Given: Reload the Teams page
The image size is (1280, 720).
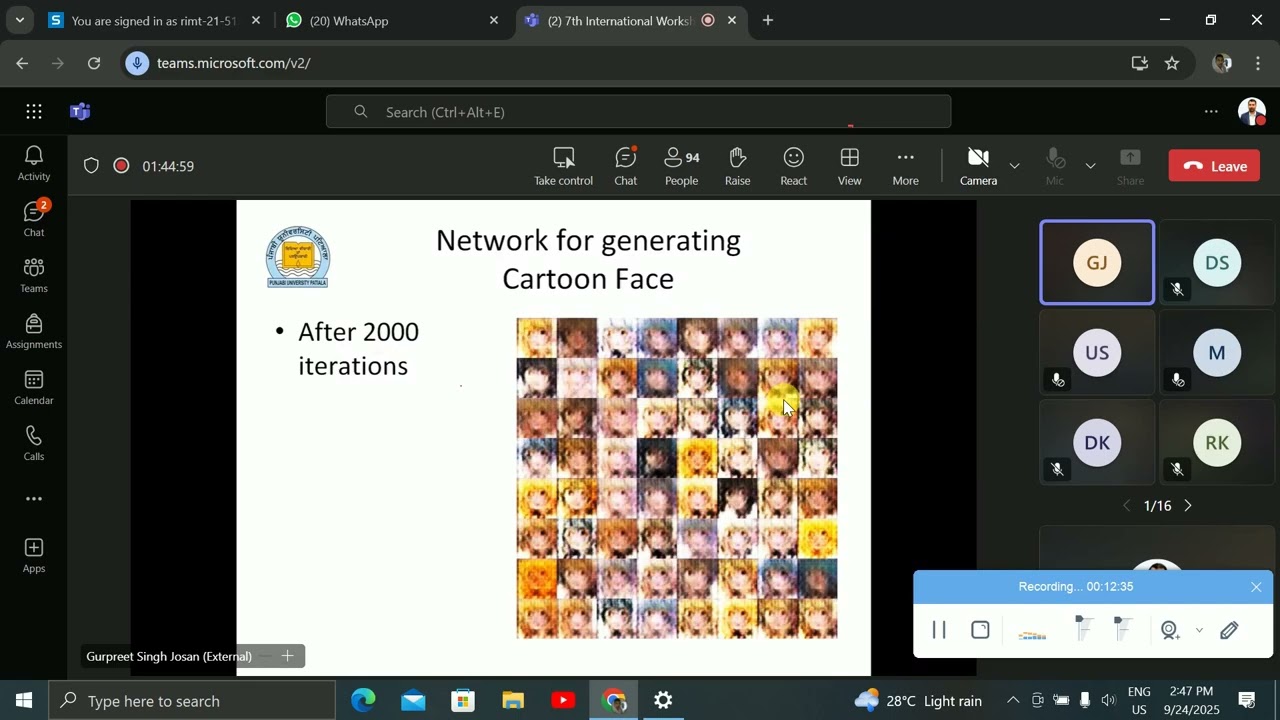Looking at the screenshot, I should pyautogui.click(x=94, y=63).
